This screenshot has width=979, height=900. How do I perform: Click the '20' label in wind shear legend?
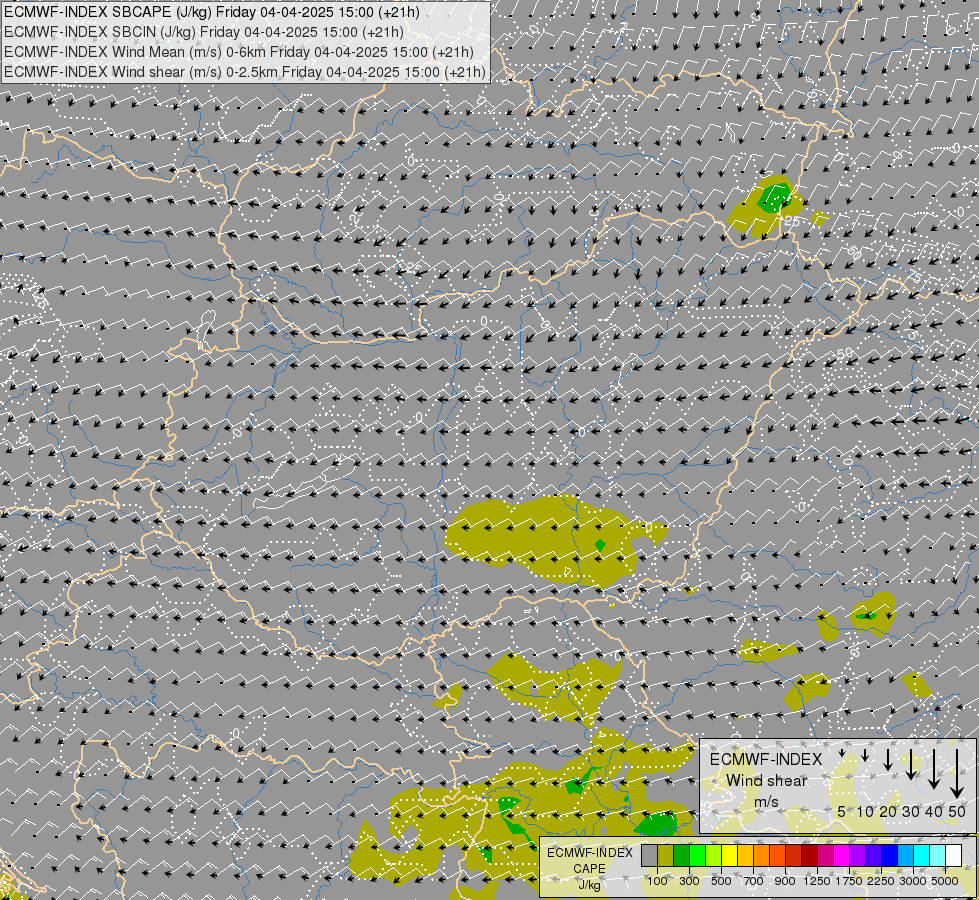pos(888,811)
